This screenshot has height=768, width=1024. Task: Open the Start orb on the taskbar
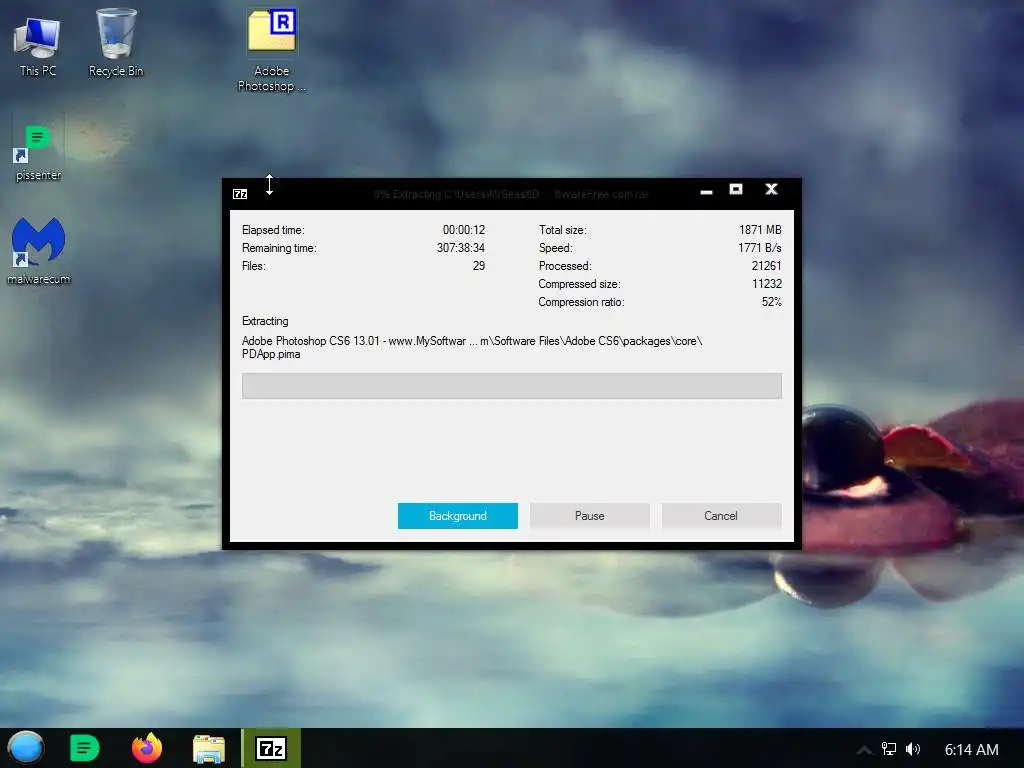(26, 748)
